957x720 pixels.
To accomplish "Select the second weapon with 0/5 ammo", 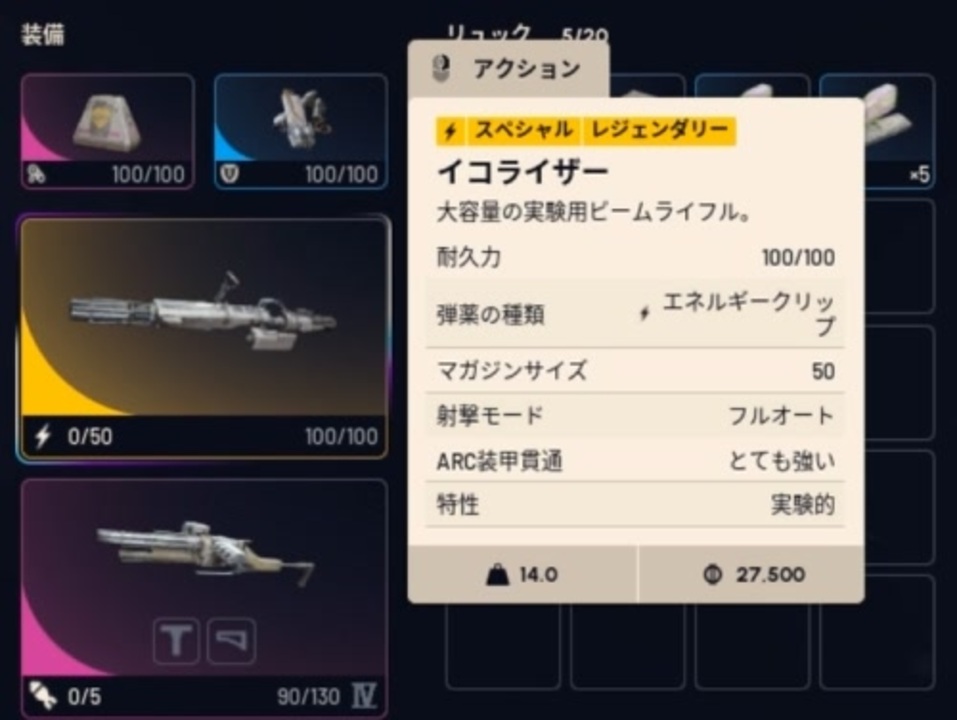I will [x=204, y=599].
